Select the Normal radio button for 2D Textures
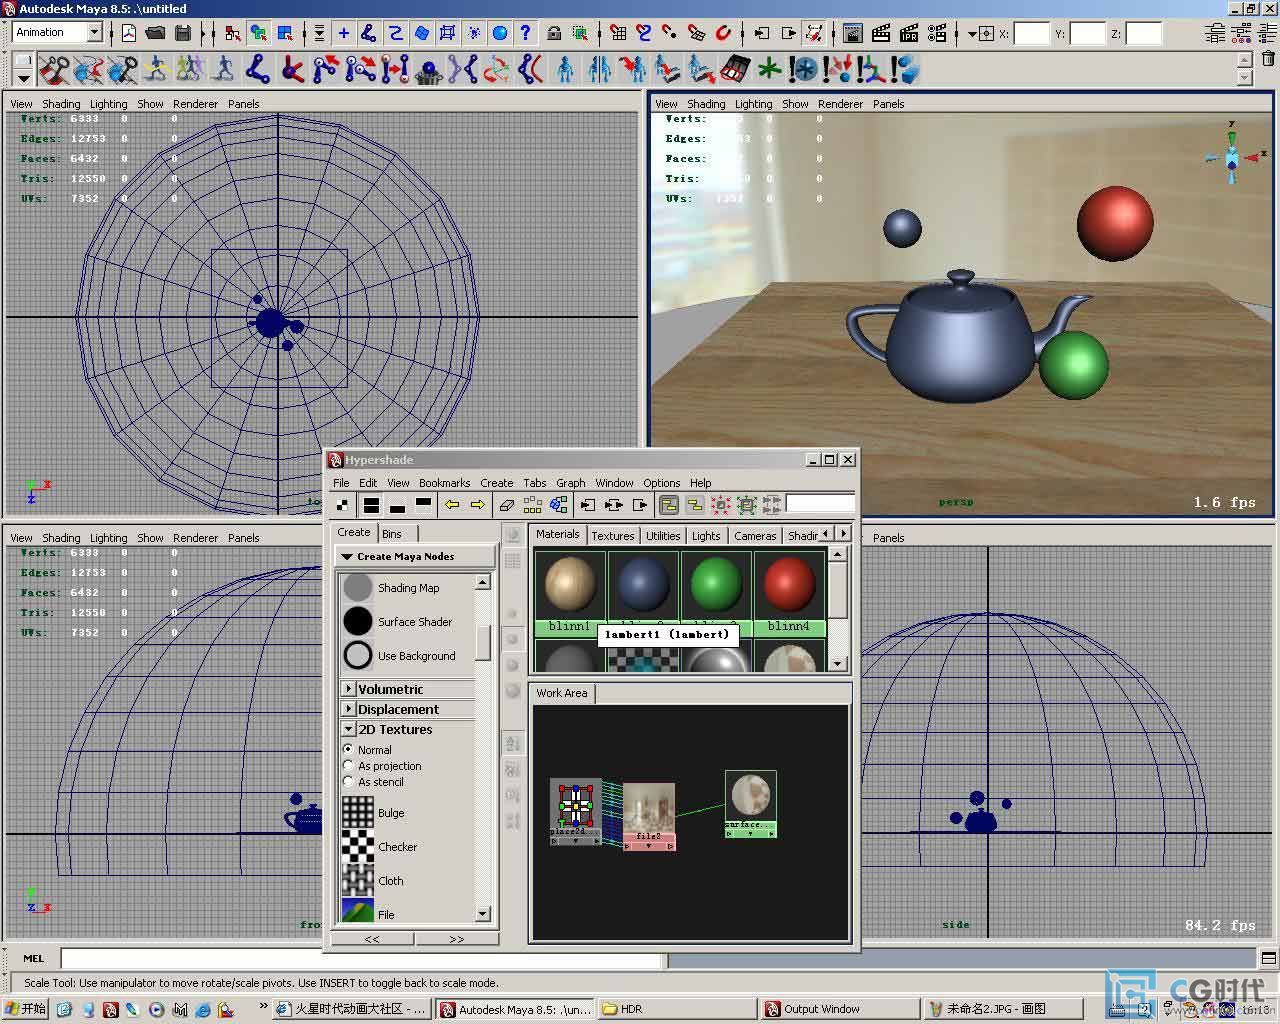The width and height of the screenshot is (1280, 1024). (348, 749)
